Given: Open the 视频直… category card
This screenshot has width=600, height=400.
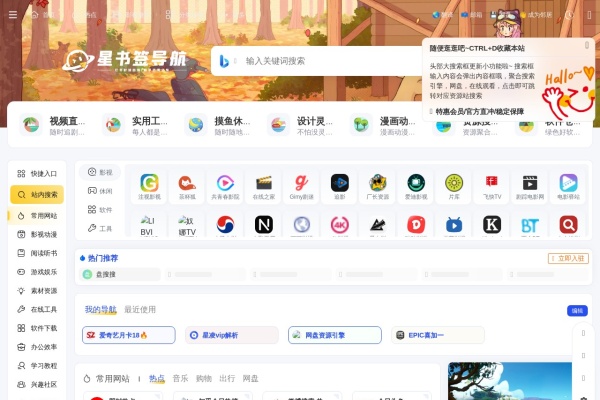Looking at the screenshot, I should [x=52, y=126].
